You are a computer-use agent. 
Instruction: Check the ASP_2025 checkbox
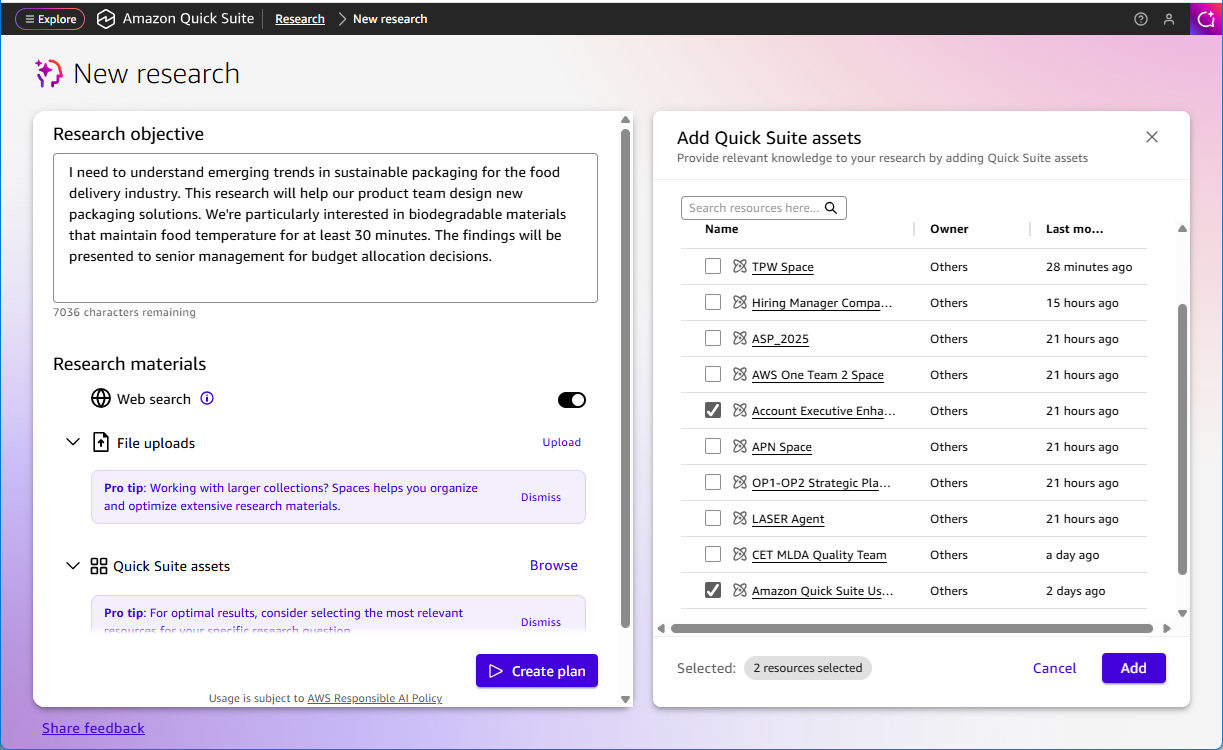coord(713,338)
